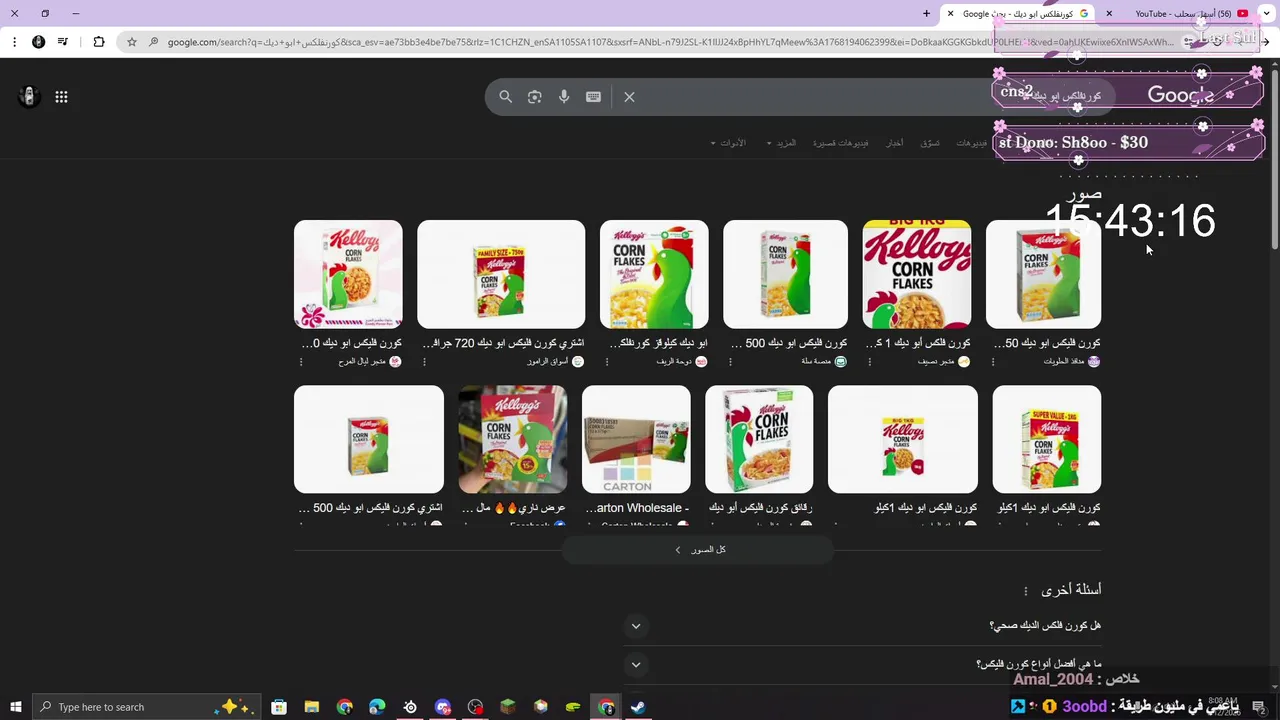Screen dimensions: 1280x720
Task: Expand the المزيد more menu
Action: click(x=781, y=143)
